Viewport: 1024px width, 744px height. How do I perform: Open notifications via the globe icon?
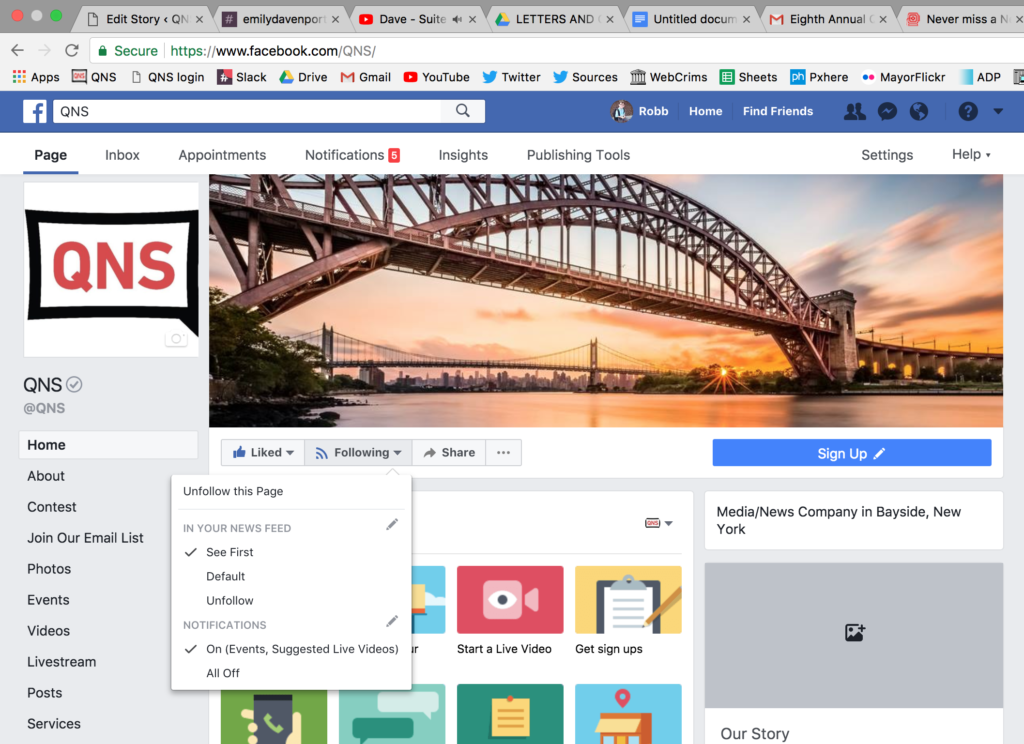(920, 111)
